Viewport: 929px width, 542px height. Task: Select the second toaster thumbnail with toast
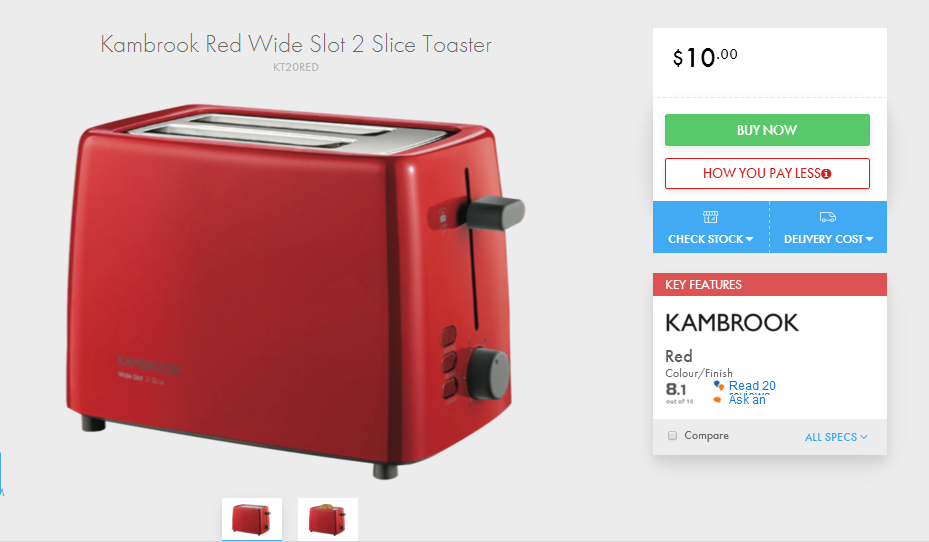328,519
